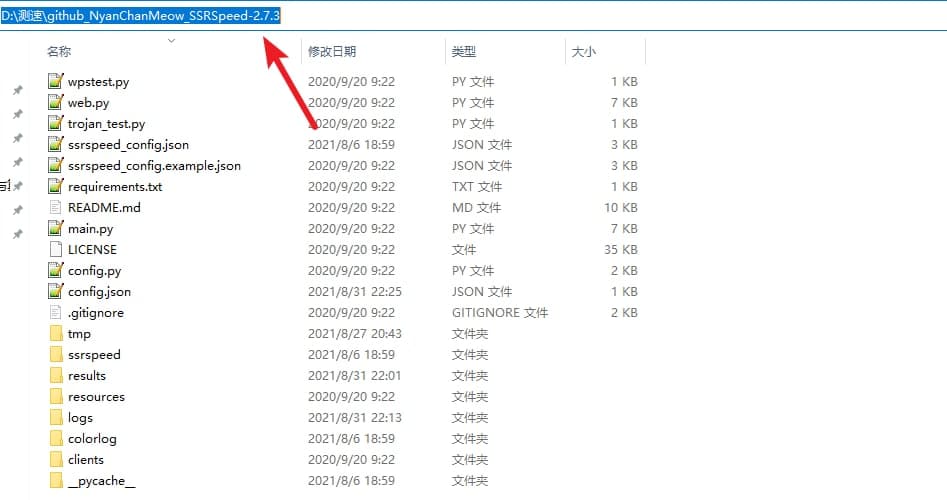Select the README.md document icon

coord(56,208)
